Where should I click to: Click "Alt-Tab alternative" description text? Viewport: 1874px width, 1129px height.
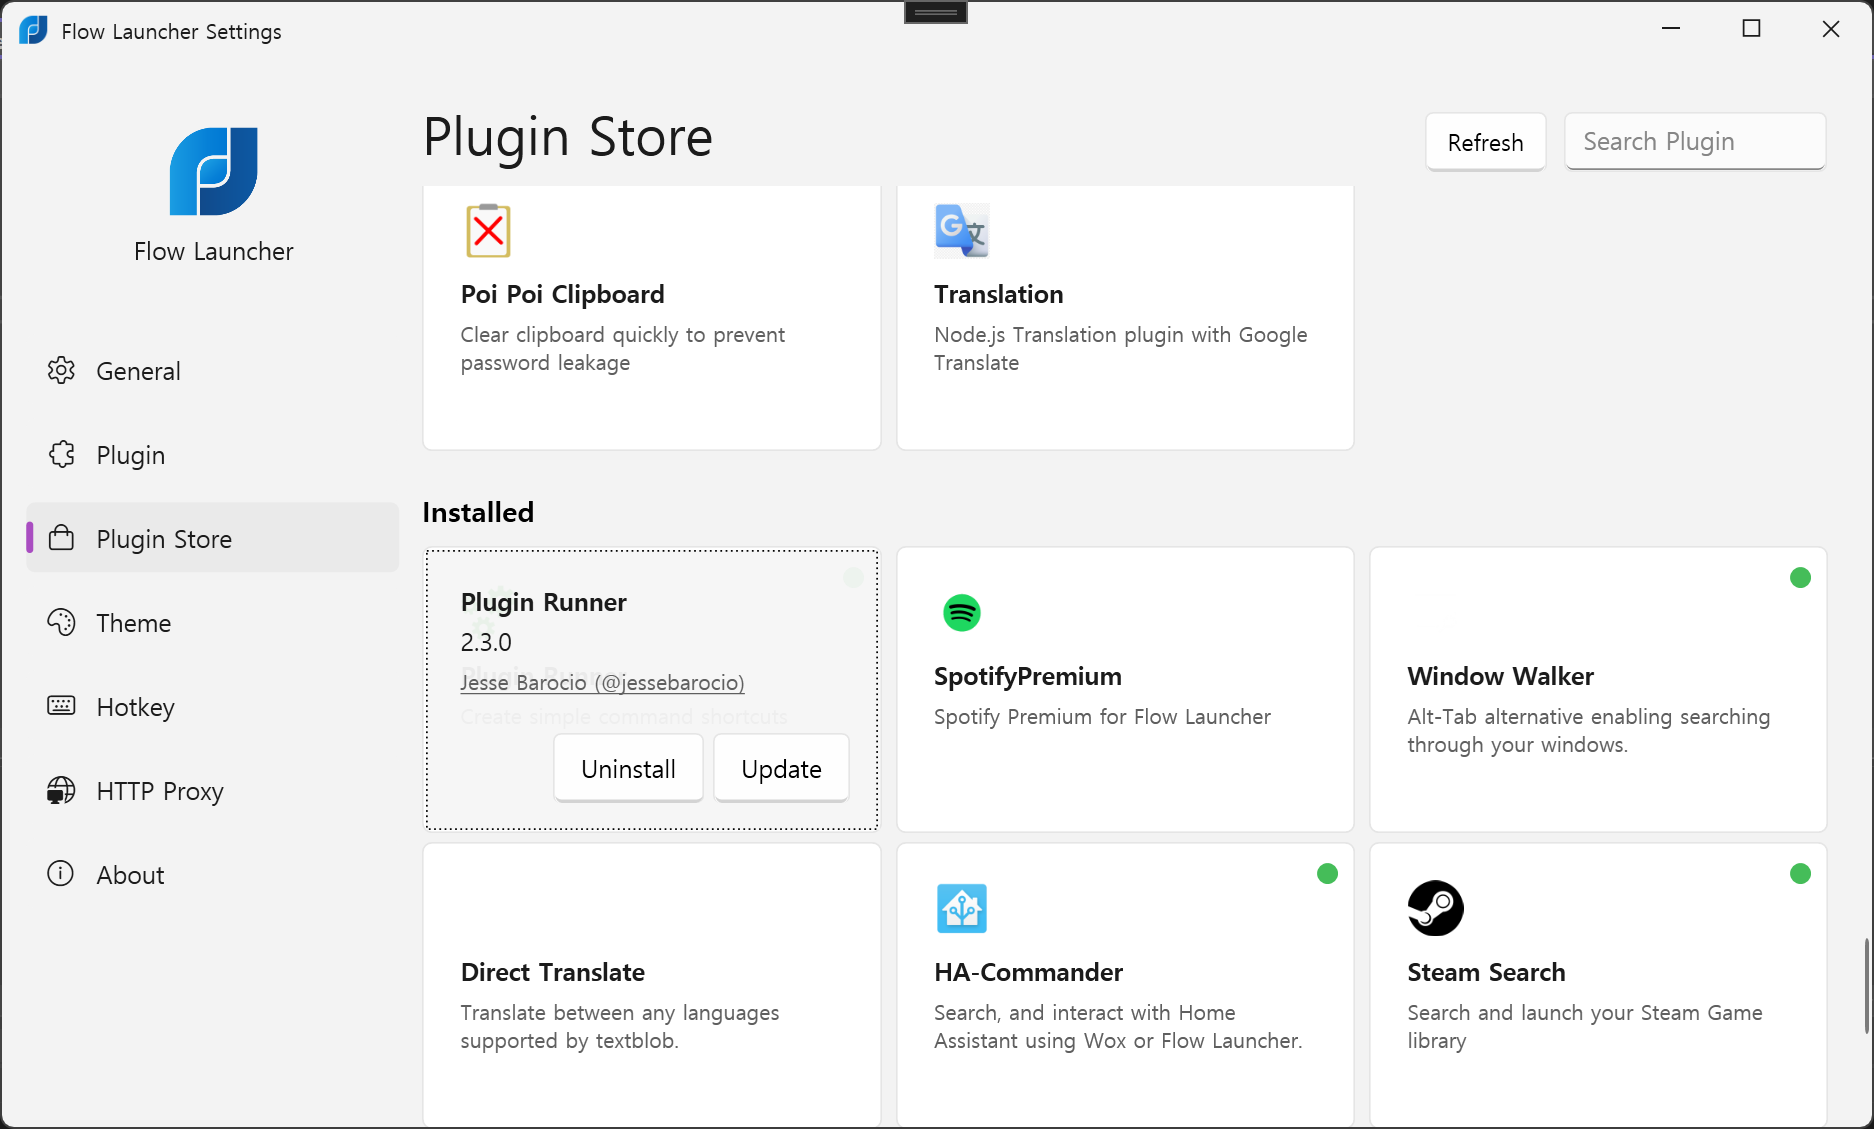tap(1588, 730)
